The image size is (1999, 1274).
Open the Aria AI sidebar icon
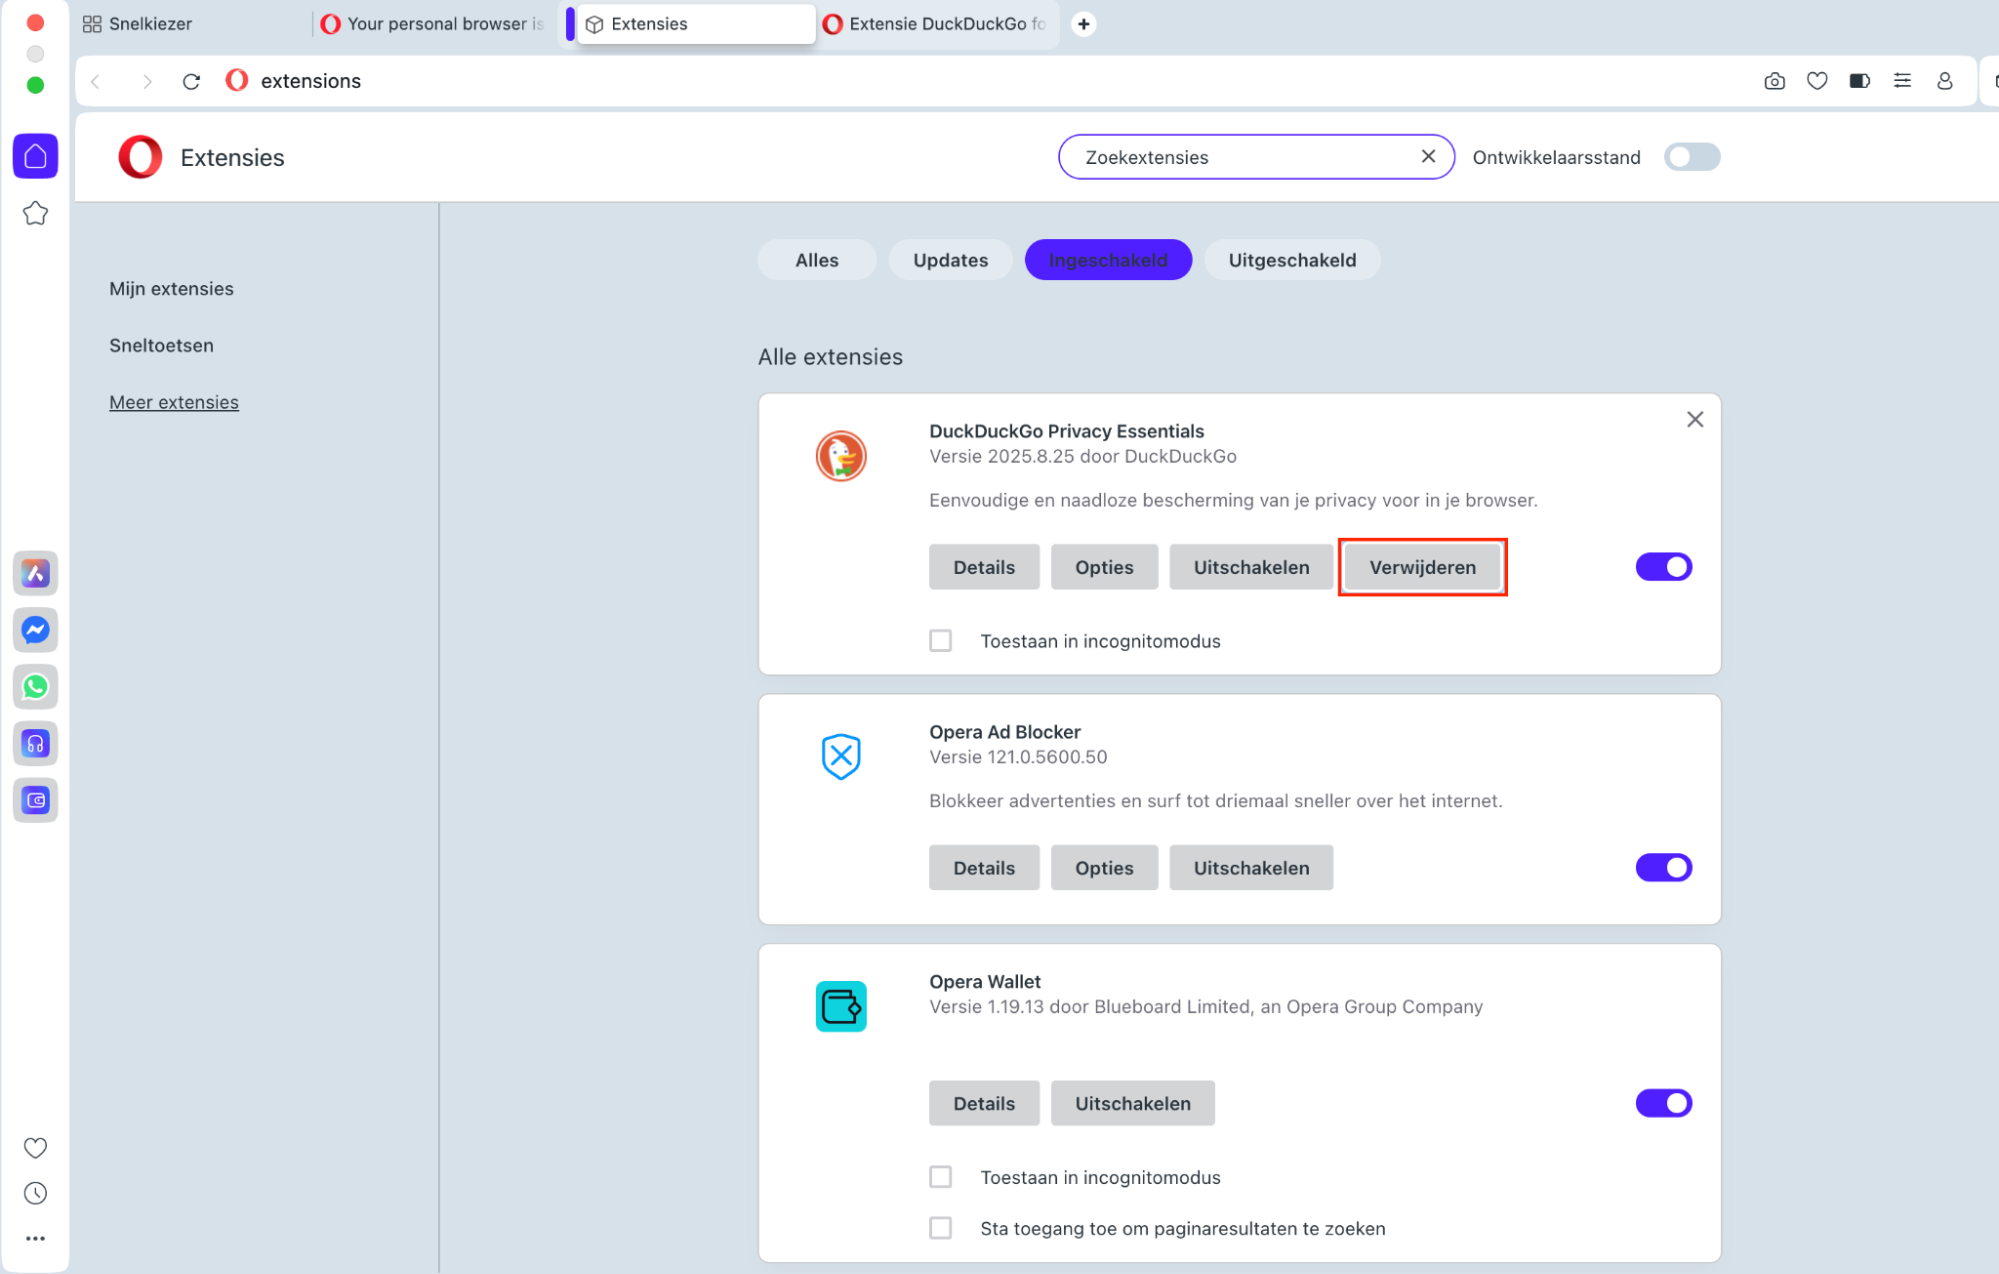[35, 573]
